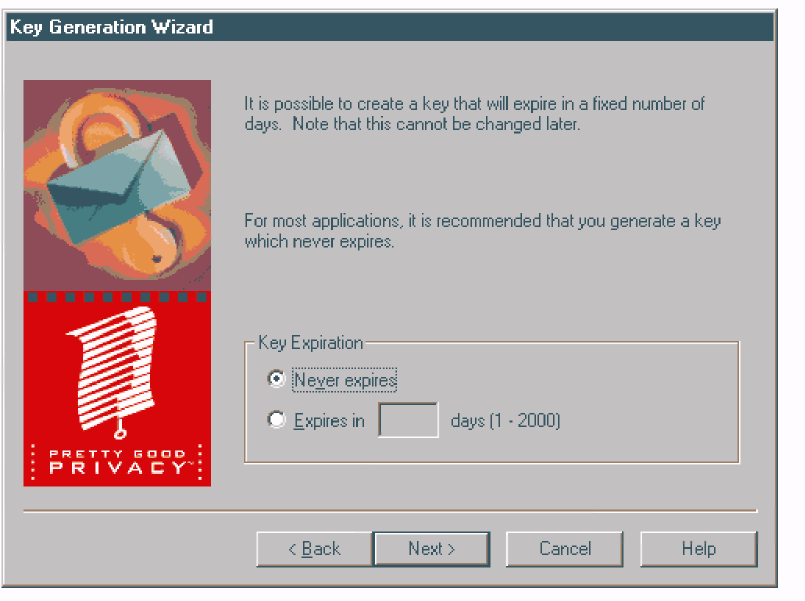Click the 'cannot be changed later' note

tap(488, 124)
